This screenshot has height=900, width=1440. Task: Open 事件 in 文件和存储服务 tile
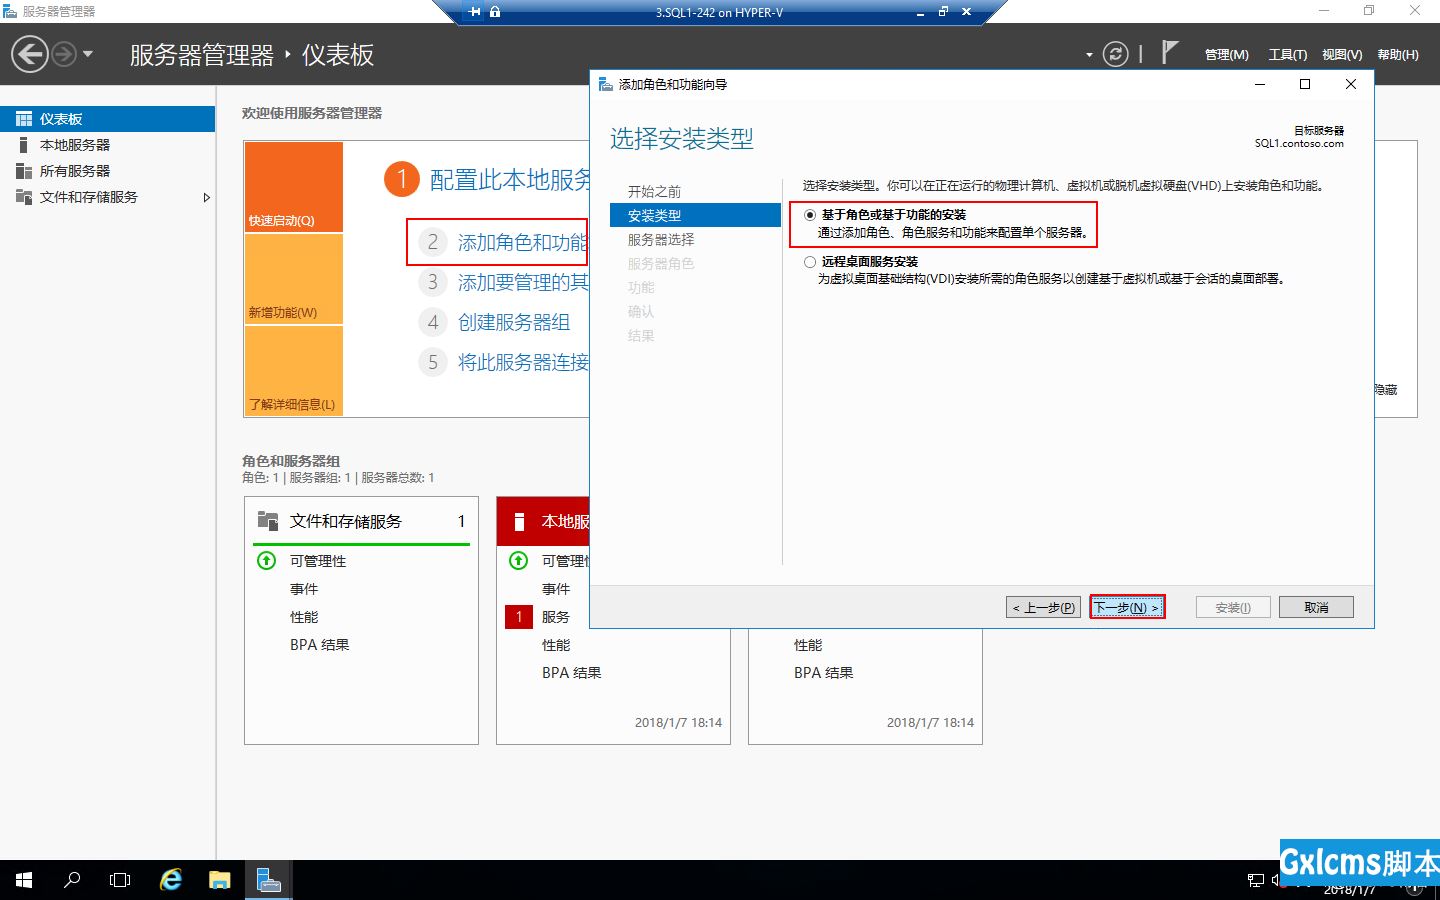point(304,589)
